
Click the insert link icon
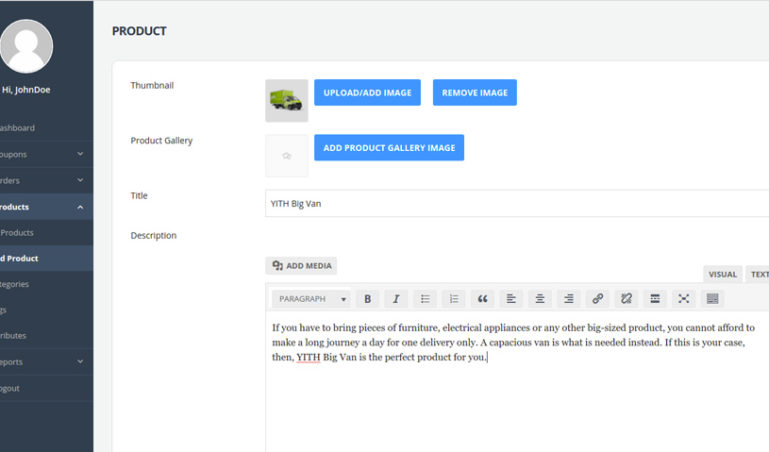pyautogui.click(x=597, y=299)
